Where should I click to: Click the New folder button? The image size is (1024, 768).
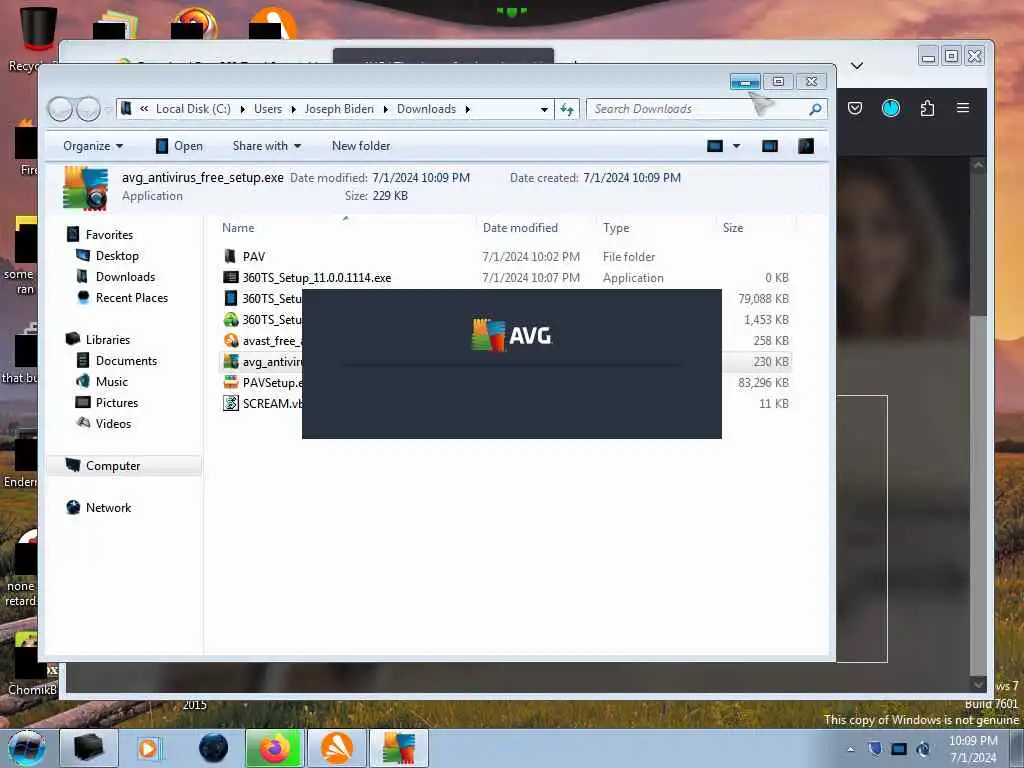(360, 146)
